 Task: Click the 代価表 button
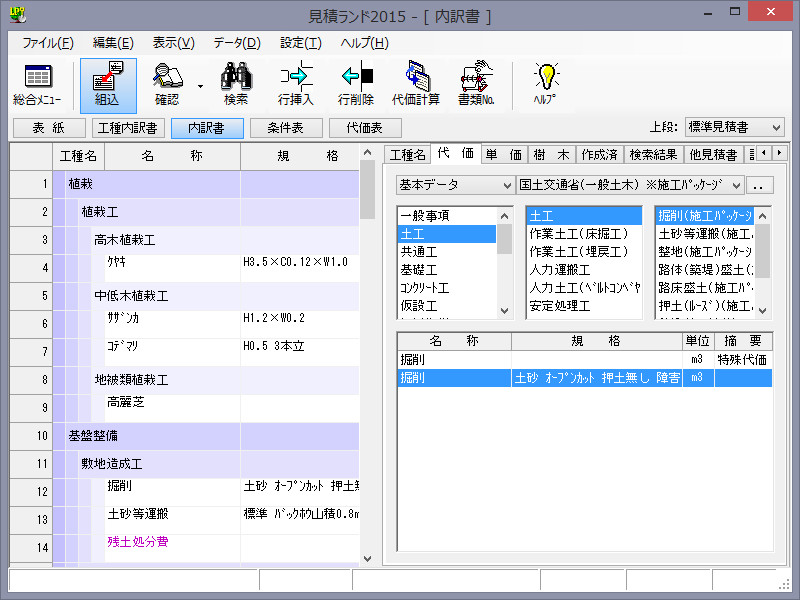(x=365, y=127)
